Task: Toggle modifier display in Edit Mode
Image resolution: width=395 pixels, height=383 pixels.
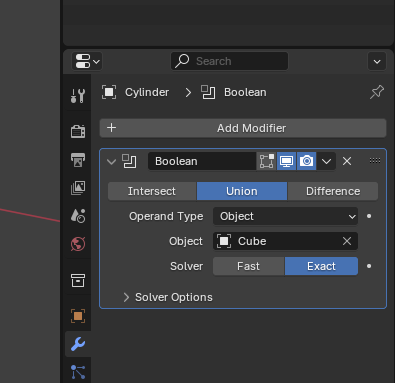Action: [x=266, y=161]
